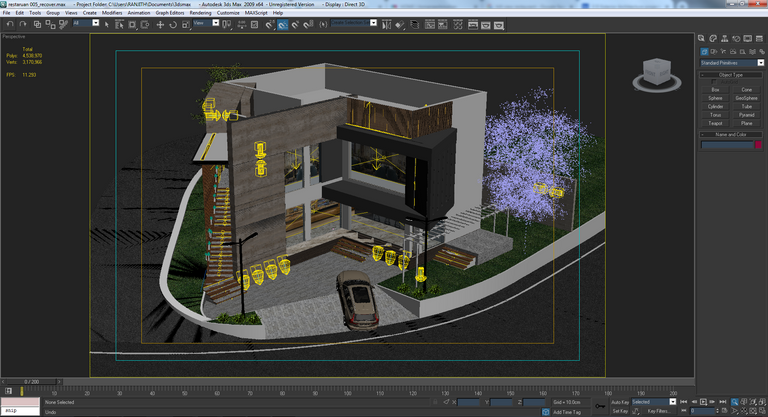Screen dimensions: 768x417
Task: Toggle Auto Key animation mode
Action: pyautogui.click(x=620, y=402)
